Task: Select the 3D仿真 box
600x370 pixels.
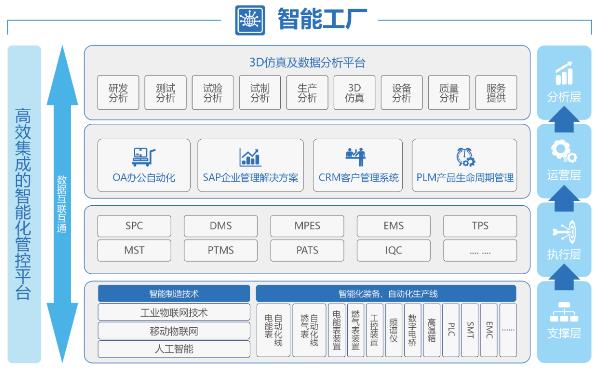Action: coord(354,93)
